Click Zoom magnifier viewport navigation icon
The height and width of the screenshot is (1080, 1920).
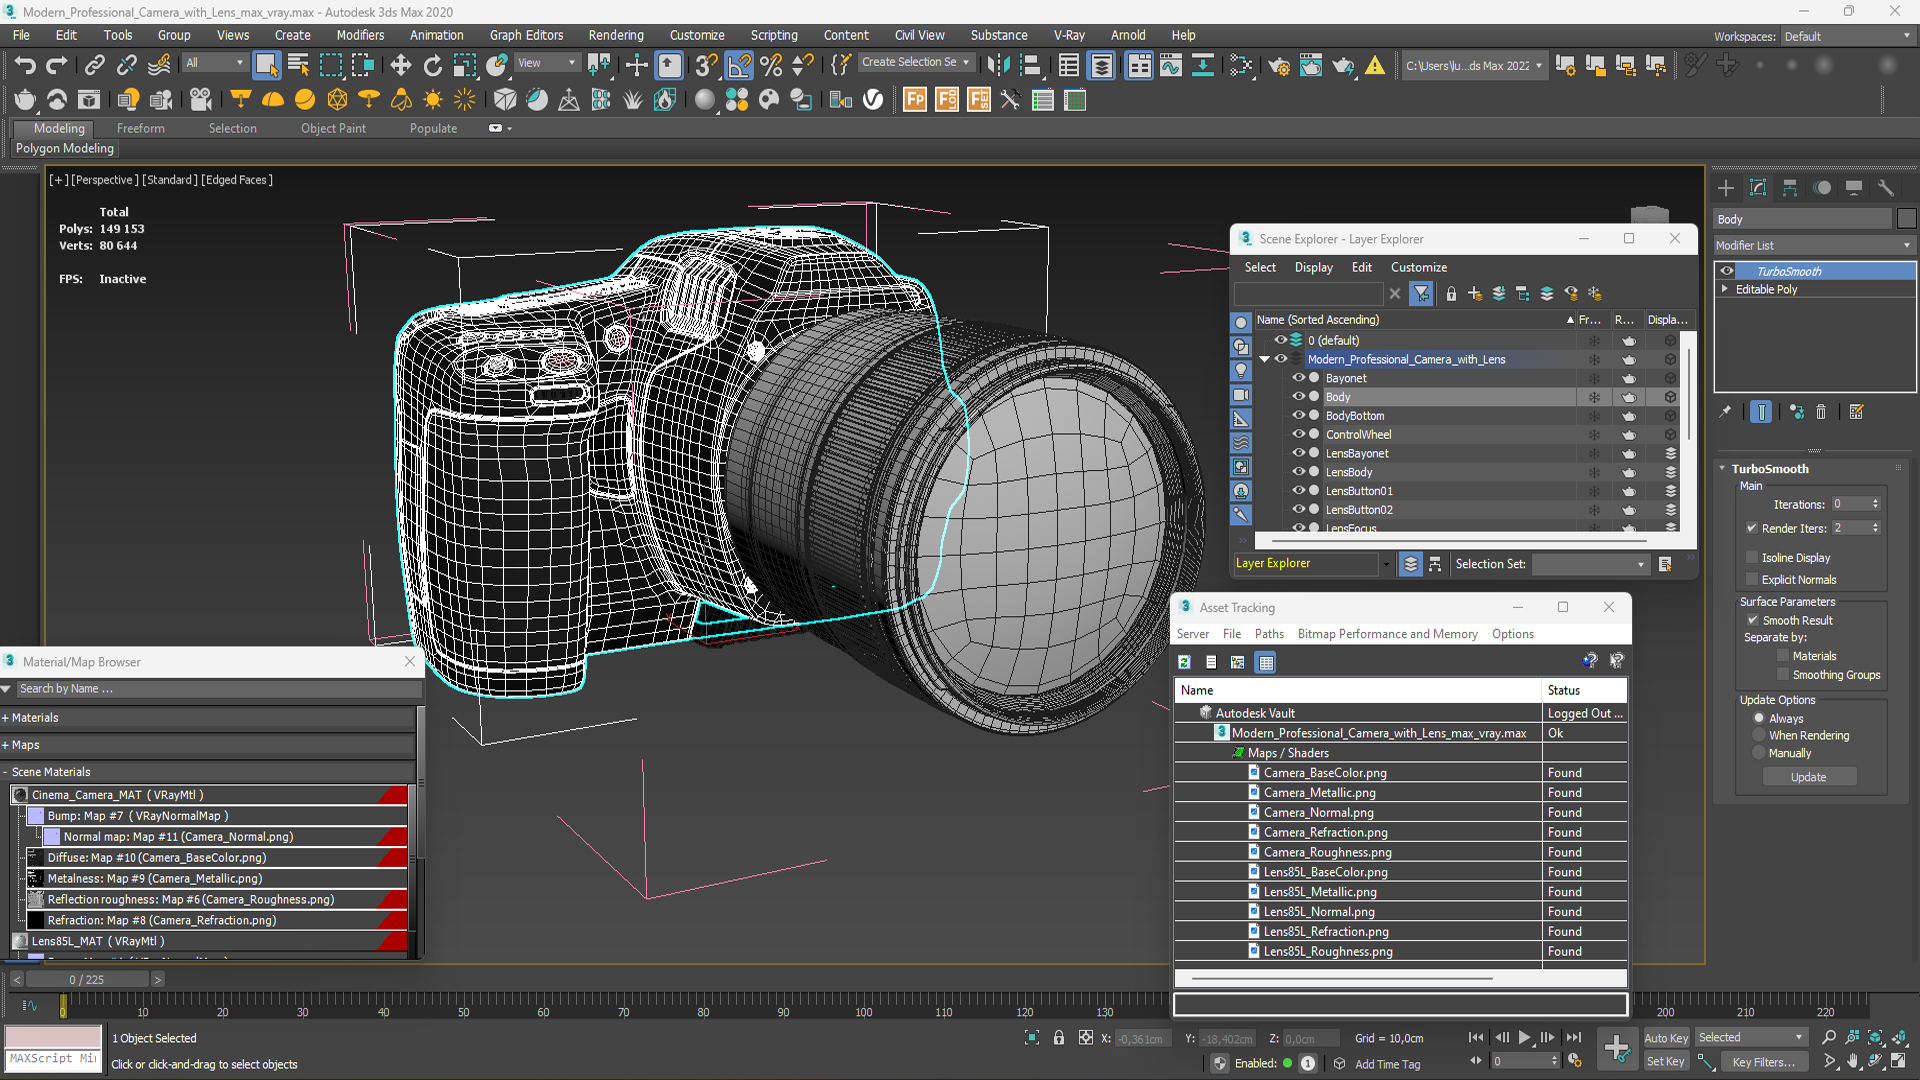1829,1038
